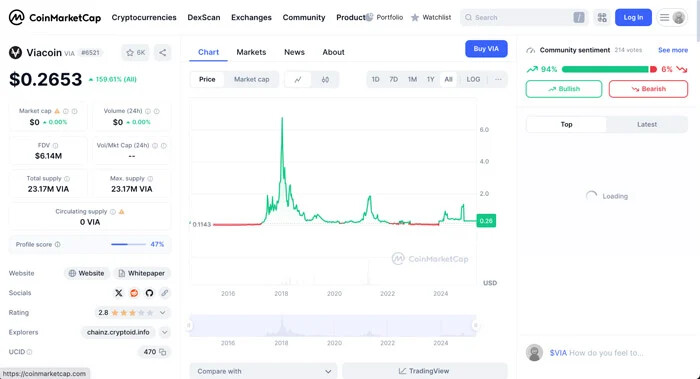Set chart range to 1M

(x=412, y=79)
